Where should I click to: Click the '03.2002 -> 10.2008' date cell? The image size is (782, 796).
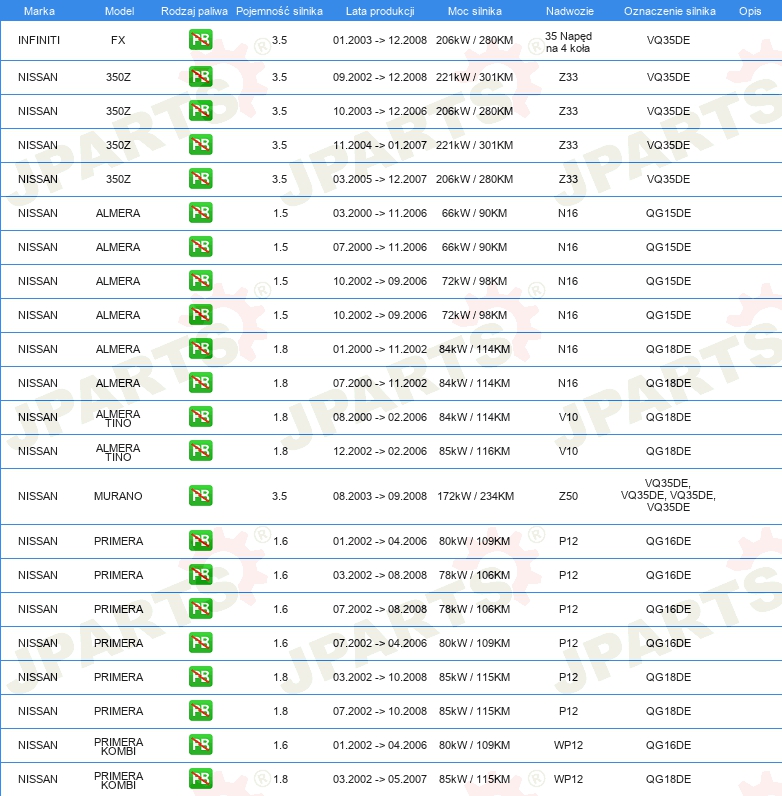click(x=380, y=677)
